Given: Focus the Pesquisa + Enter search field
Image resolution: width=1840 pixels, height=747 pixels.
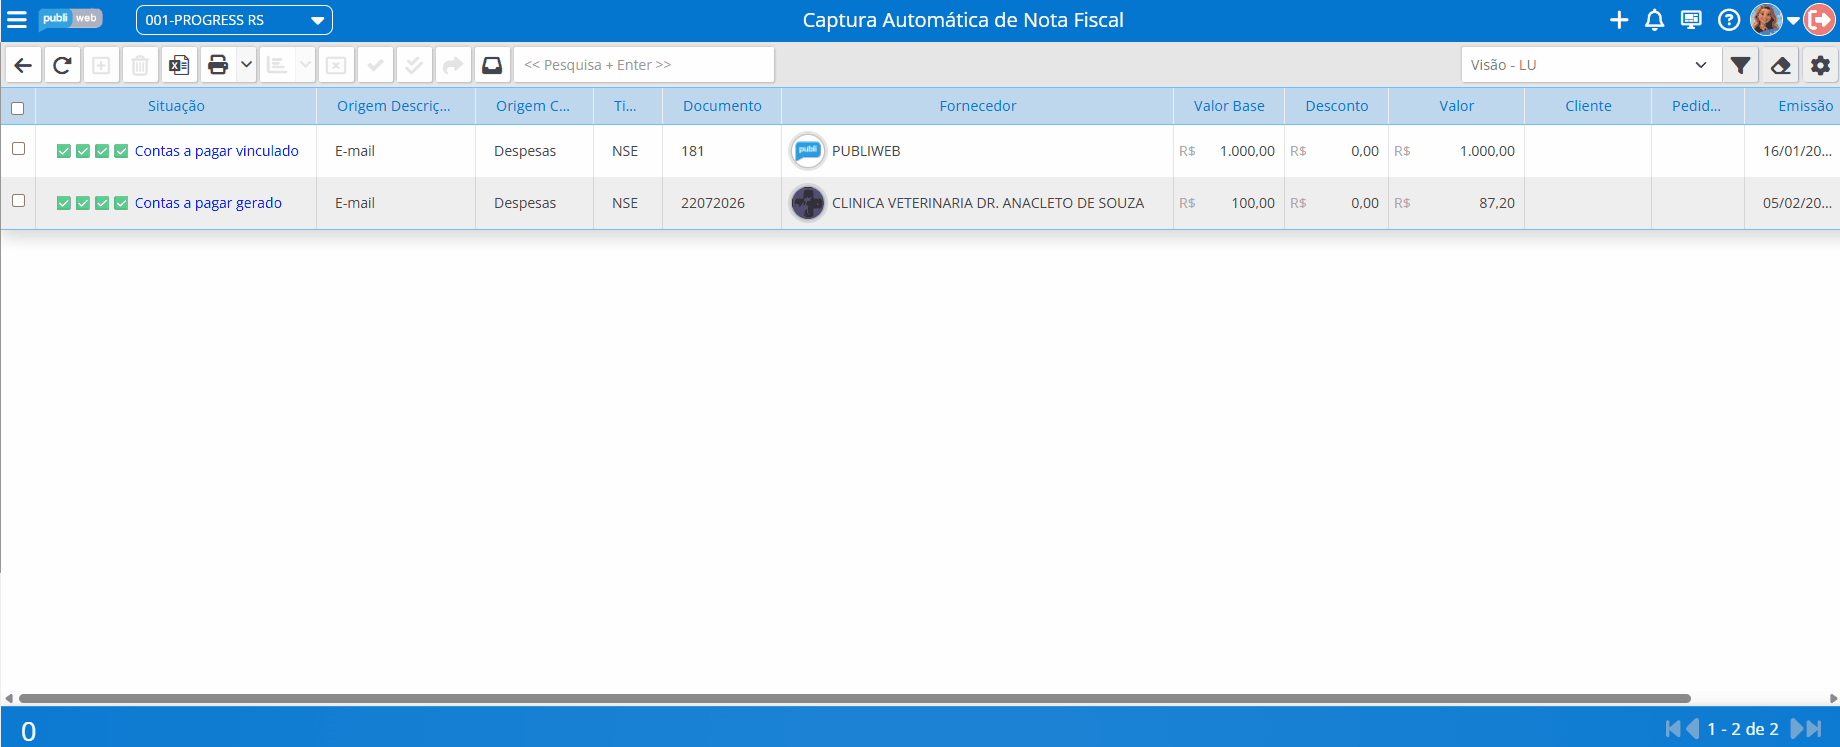Looking at the screenshot, I should 644,65.
